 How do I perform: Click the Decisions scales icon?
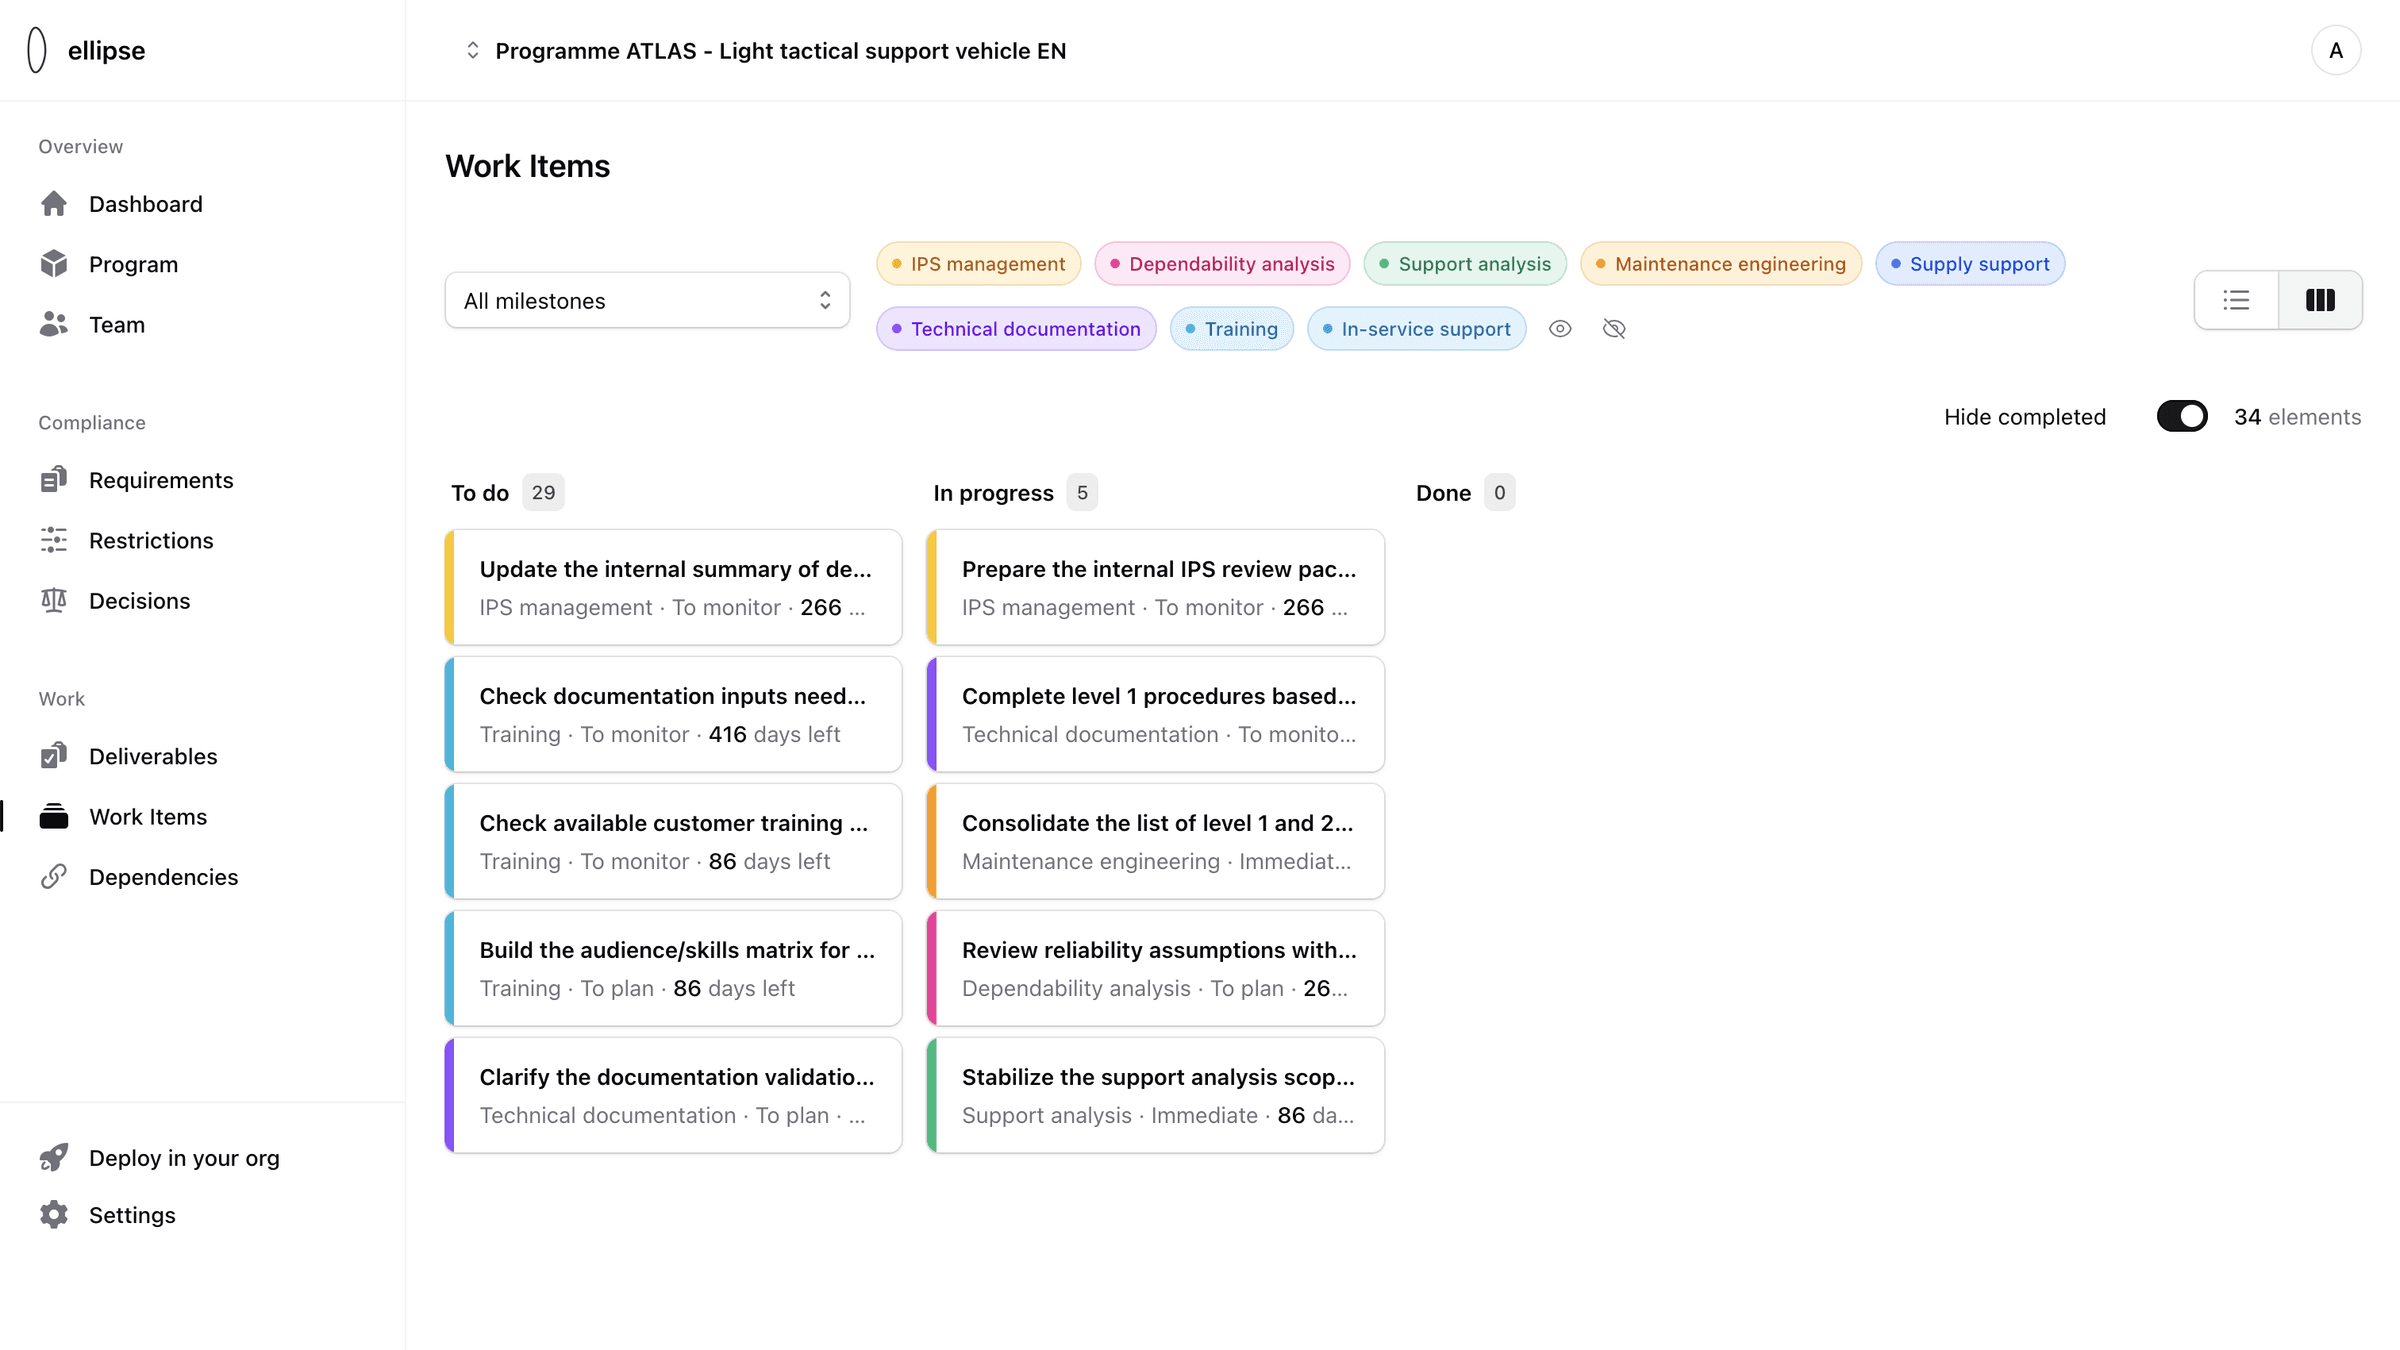click(x=54, y=600)
